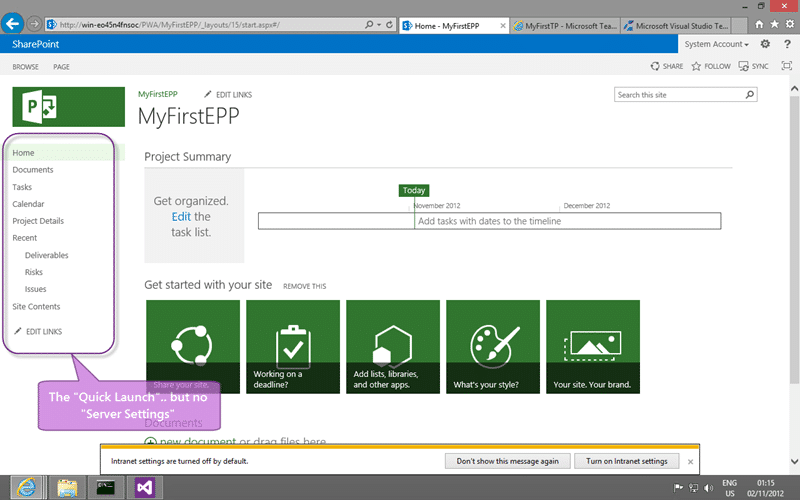Open Tasks in Quick Launch
The image size is (800, 500).
click(22, 187)
